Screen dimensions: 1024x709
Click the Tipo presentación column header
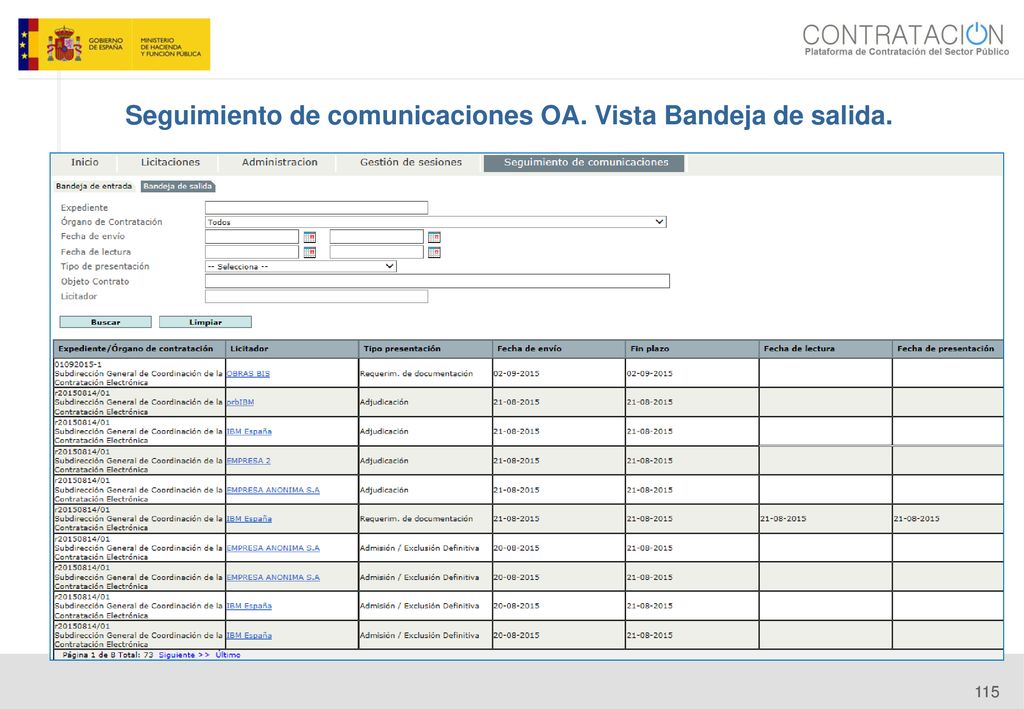pos(425,349)
